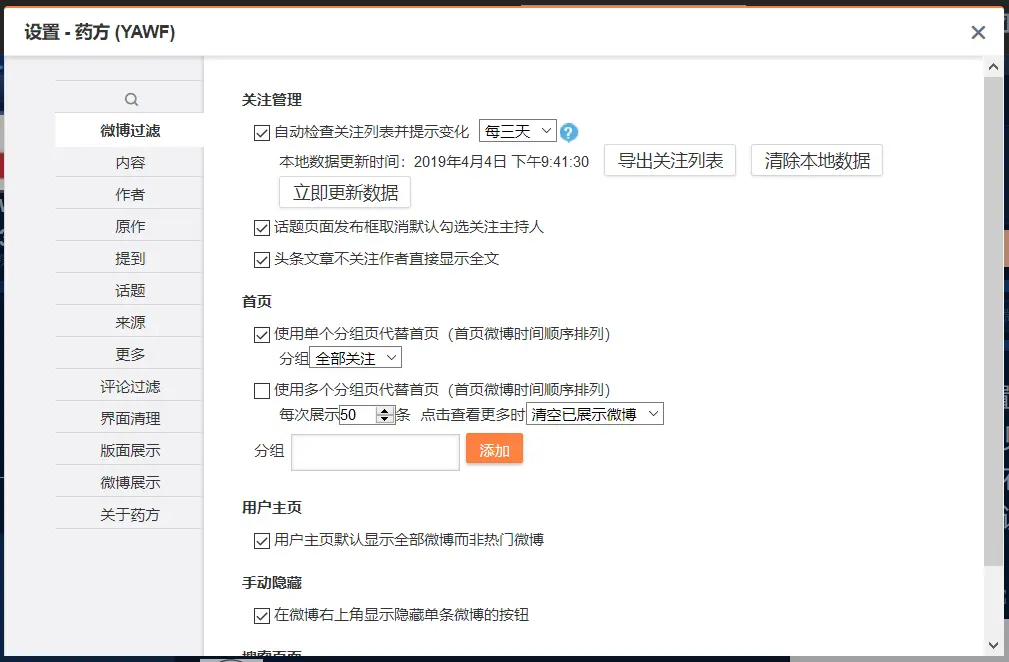Open the blue question mark help icon
Screen dimensions: 1009x662
point(567,130)
